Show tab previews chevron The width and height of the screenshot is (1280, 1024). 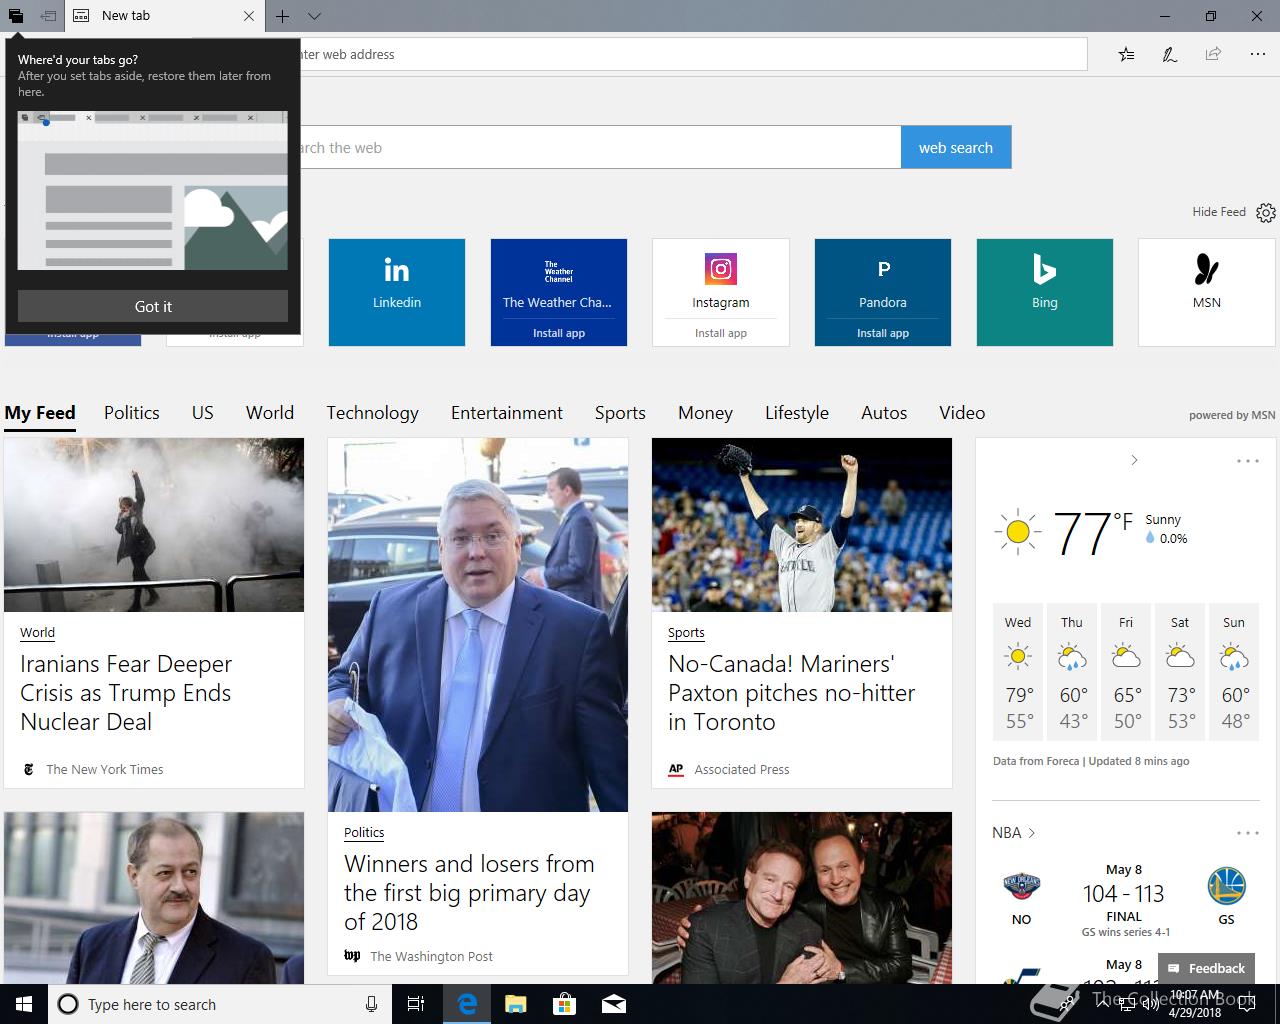pyautogui.click(x=314, y=16)
